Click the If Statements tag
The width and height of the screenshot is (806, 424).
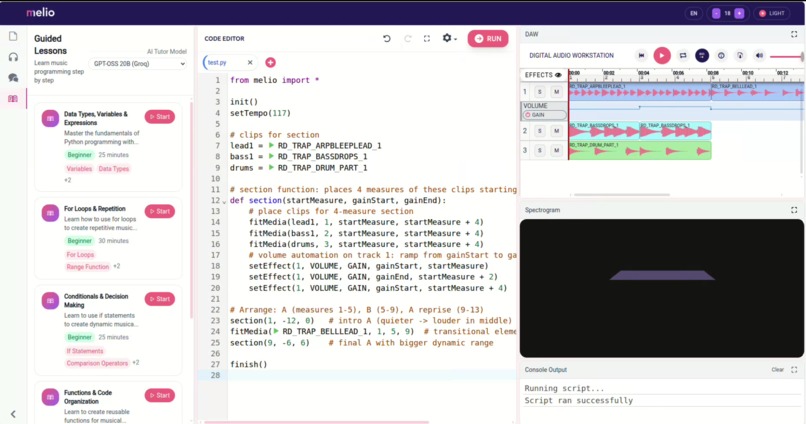point(85,351)
